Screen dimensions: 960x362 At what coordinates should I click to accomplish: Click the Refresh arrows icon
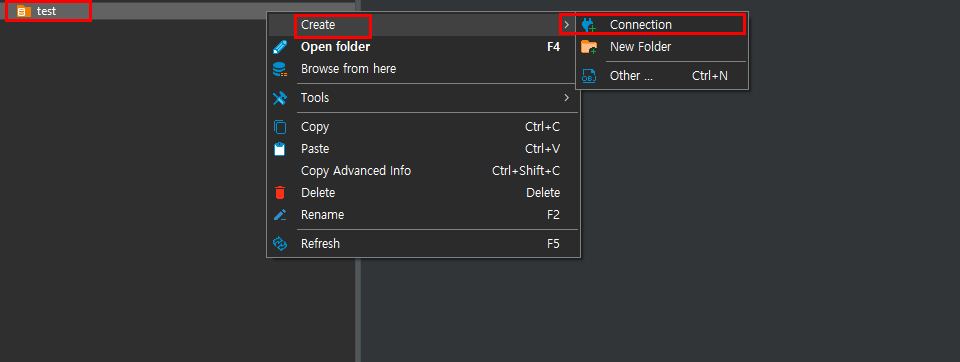[x=280, y=244]
